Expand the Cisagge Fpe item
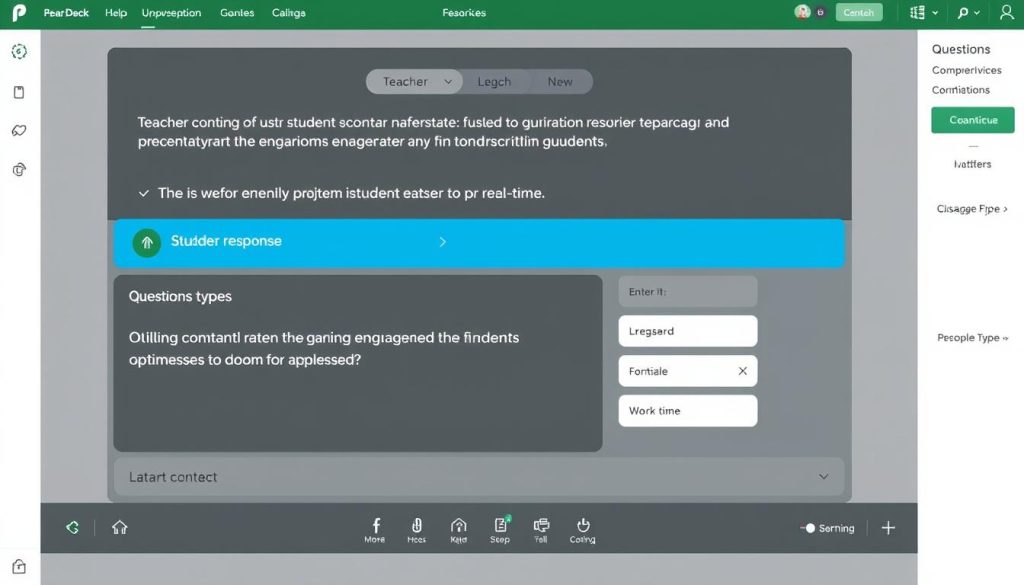Viewport: 1024px width, 585px height. 972,209
